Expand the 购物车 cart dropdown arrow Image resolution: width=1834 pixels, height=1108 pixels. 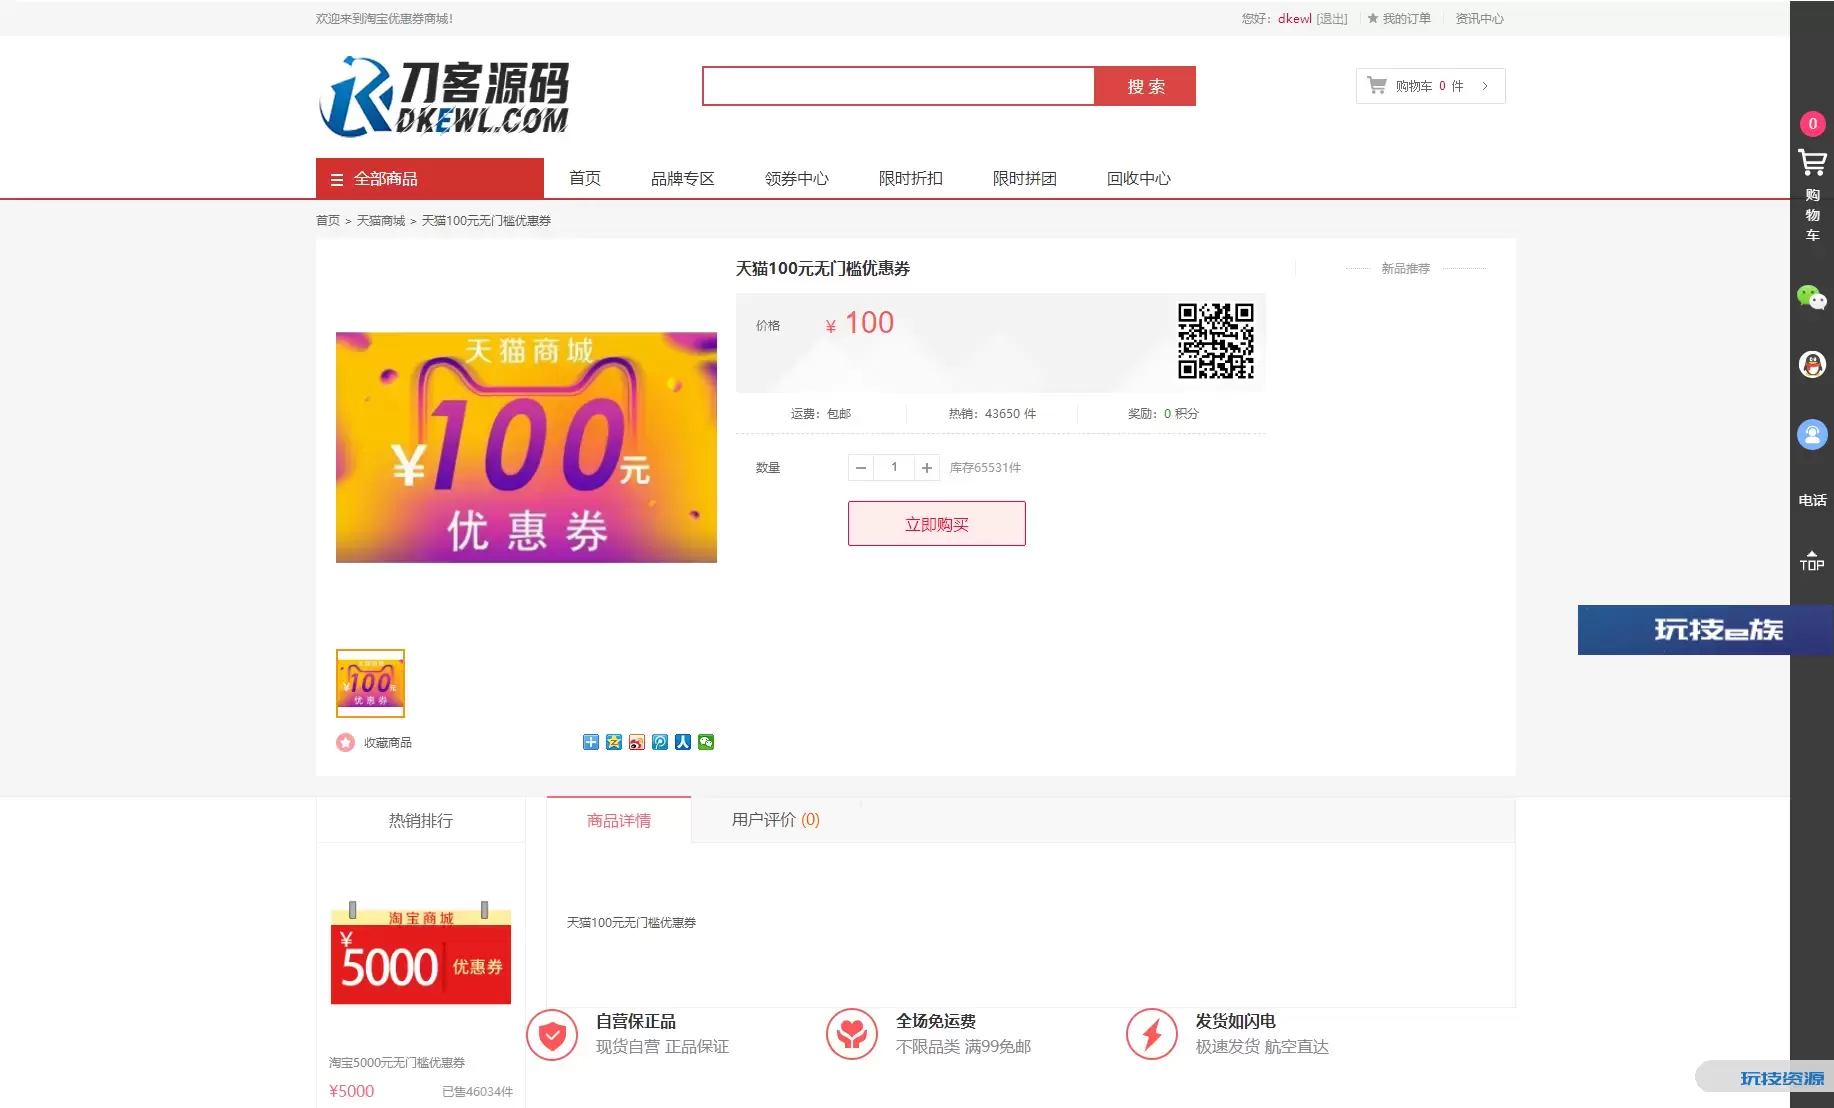(1485, 86)
